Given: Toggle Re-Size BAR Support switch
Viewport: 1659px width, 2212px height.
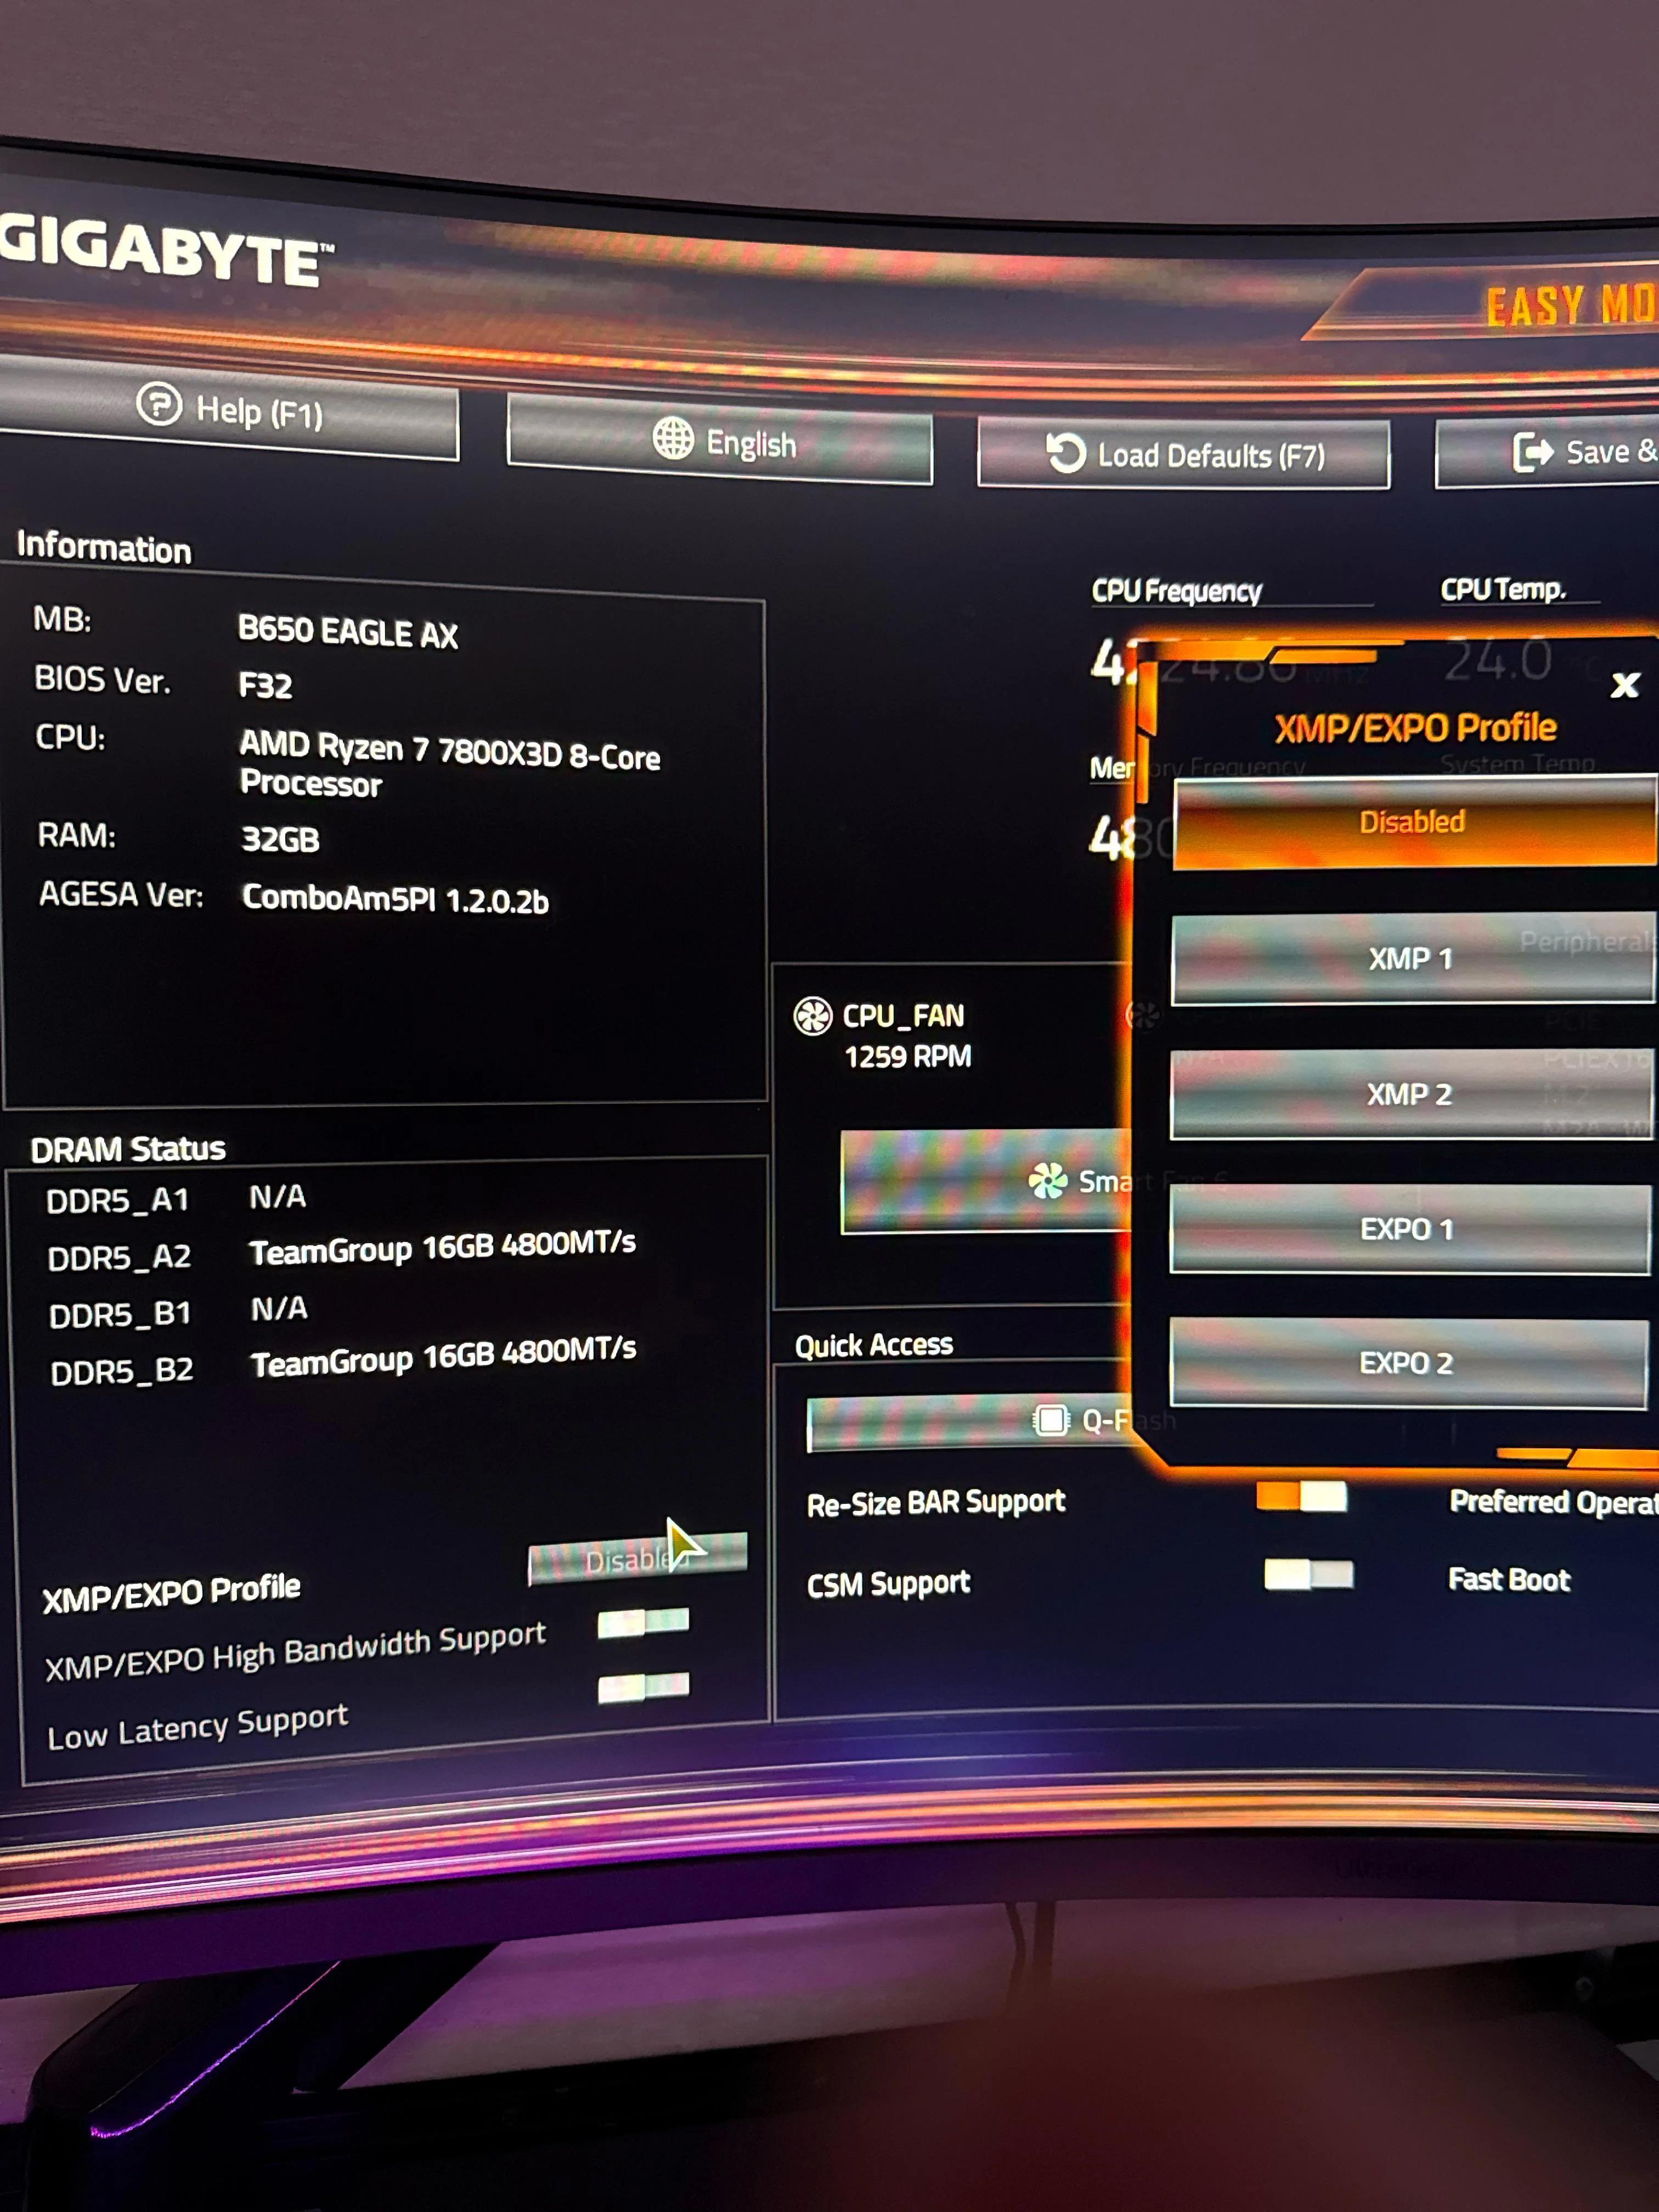Looking at the screenshot, I should coord(1301,1497).
